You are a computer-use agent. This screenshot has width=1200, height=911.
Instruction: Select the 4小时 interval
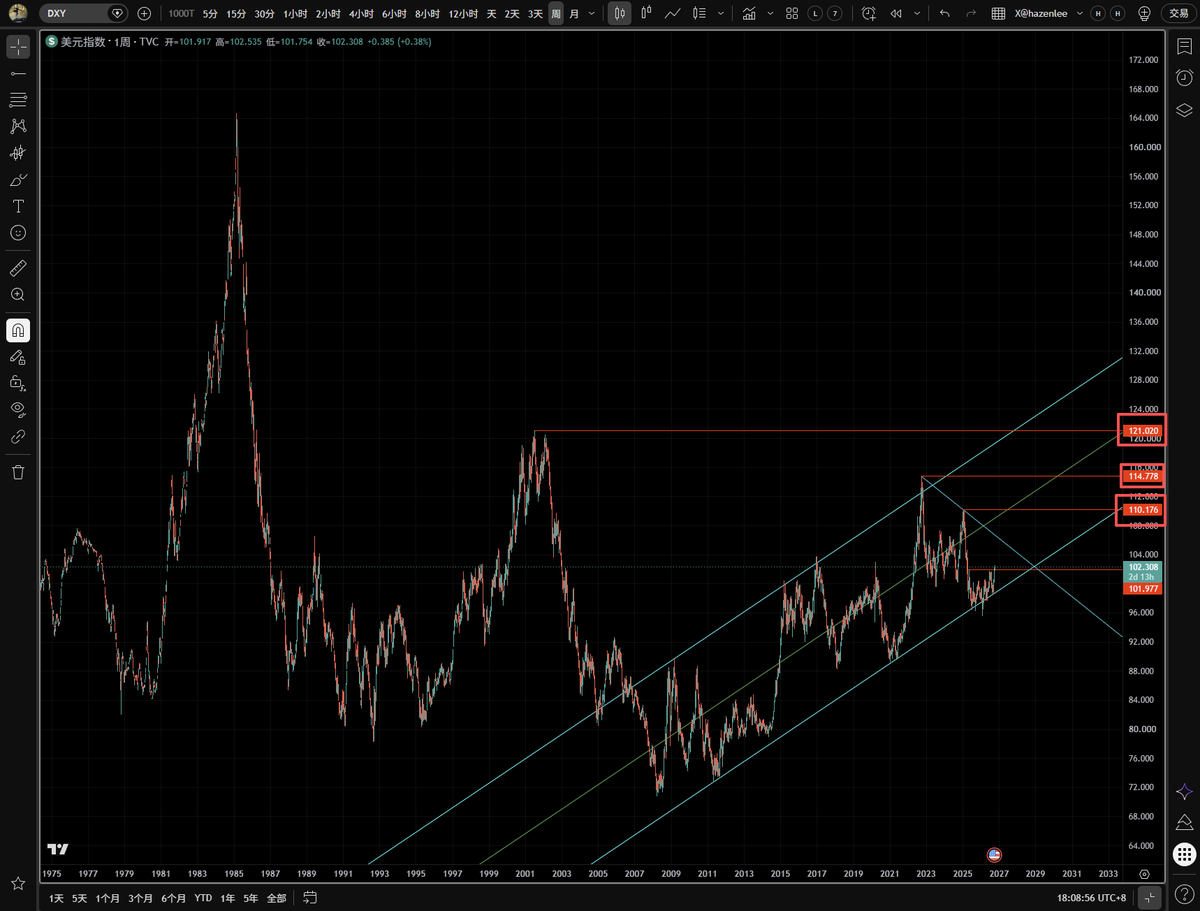click(360, 13)
